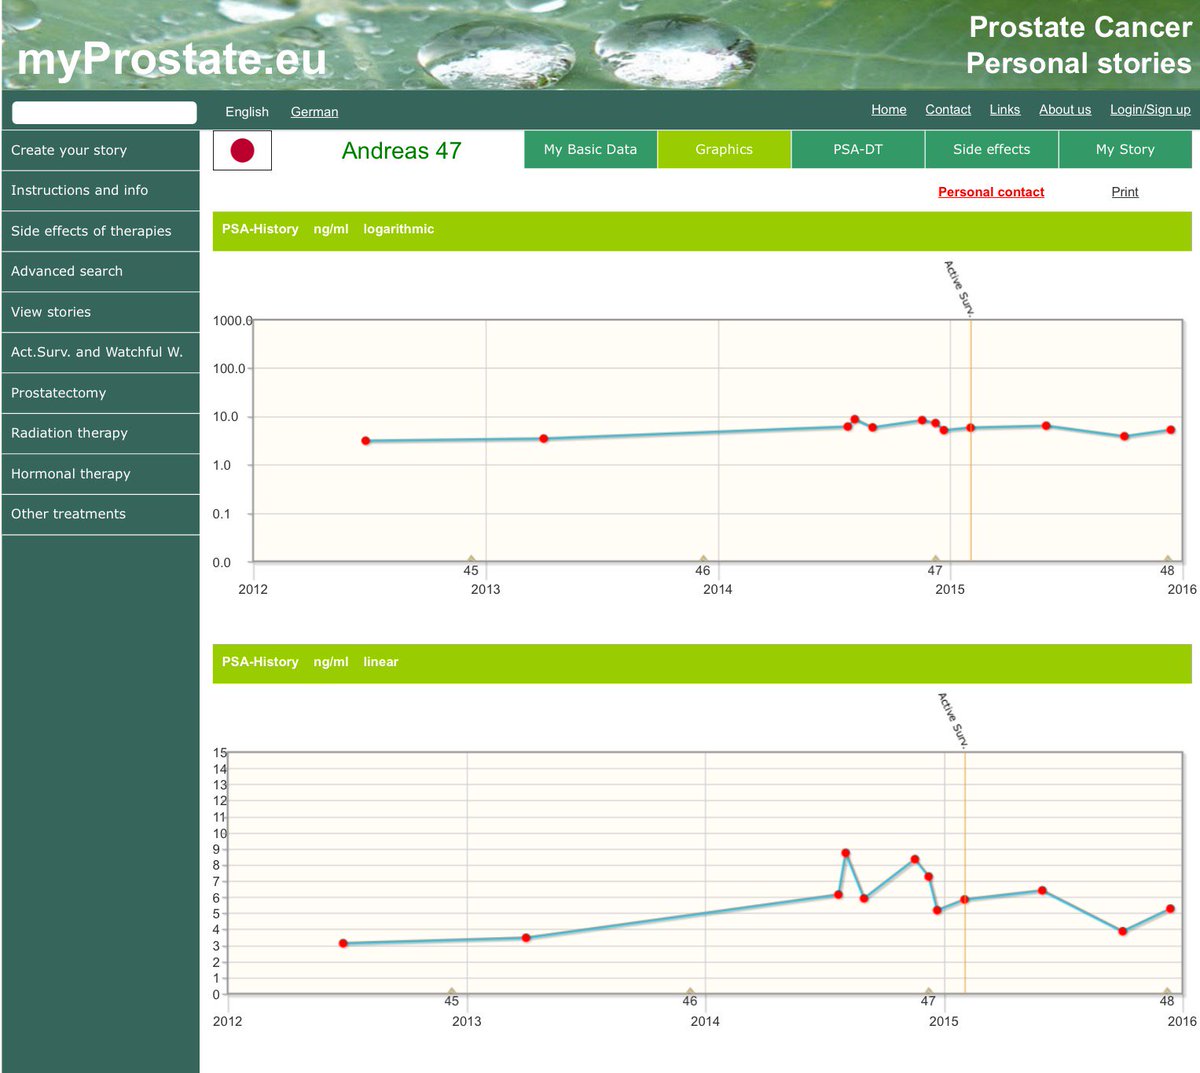The width and height of the screenshot is (1200, 1073).
Task: Open the My Story tab
Action: click(1125, 149)
